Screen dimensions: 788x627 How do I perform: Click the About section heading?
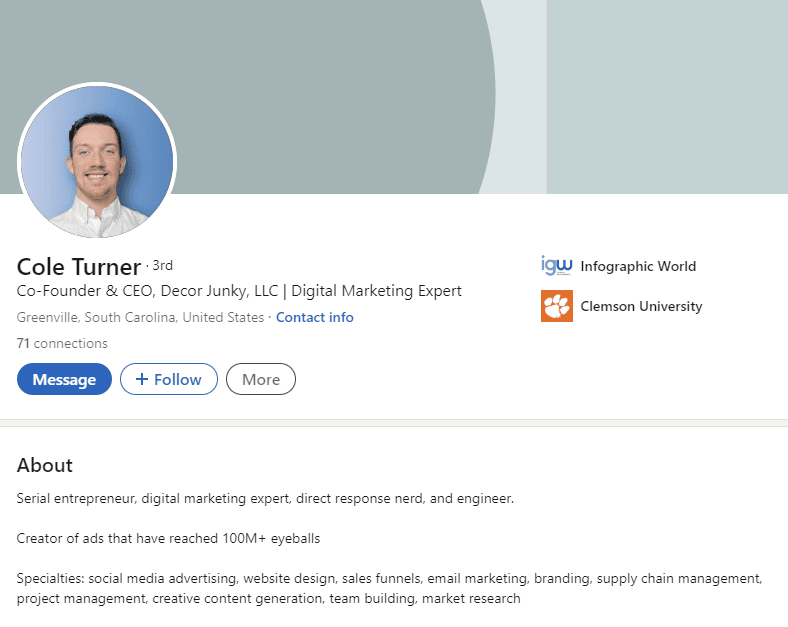pyautogui.click(x=45, y=465)
